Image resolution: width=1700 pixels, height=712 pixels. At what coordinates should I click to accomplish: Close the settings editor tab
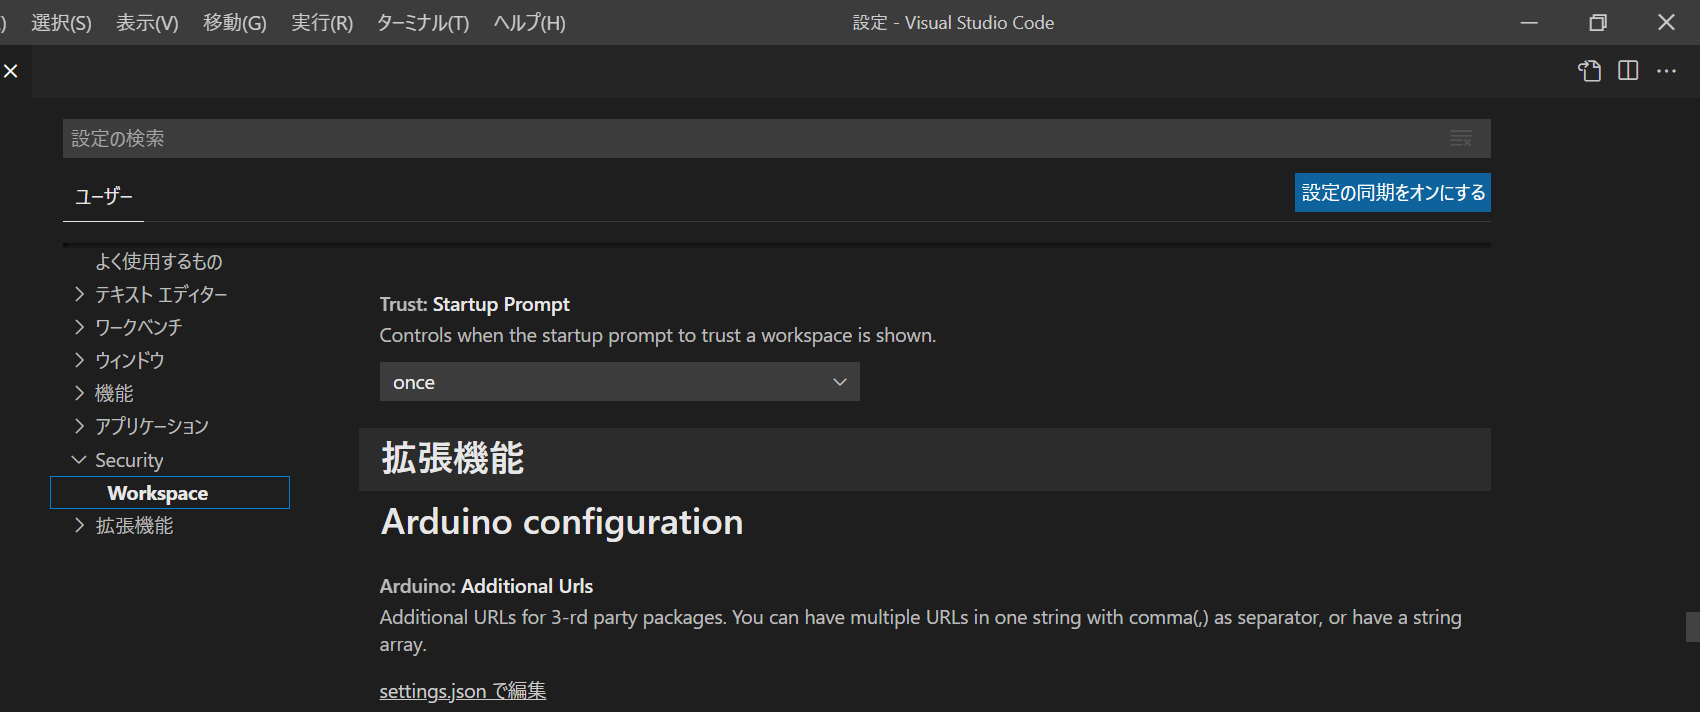pyautogui.click(x=11, y=71)
